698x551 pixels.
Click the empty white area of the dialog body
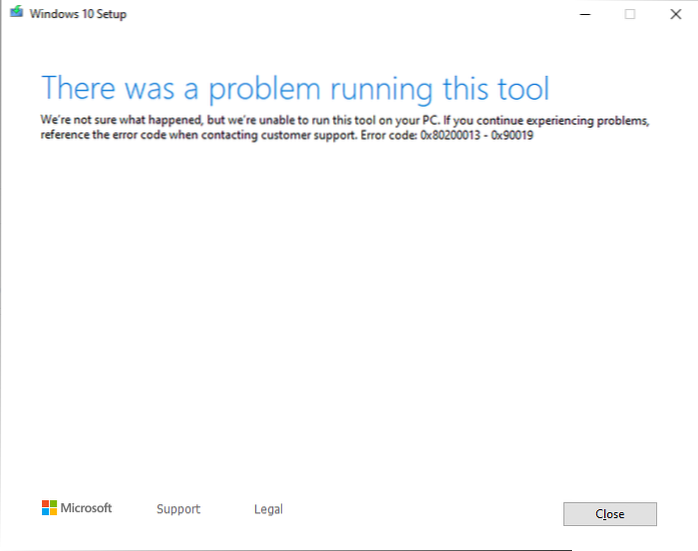(x=350, y=320)
